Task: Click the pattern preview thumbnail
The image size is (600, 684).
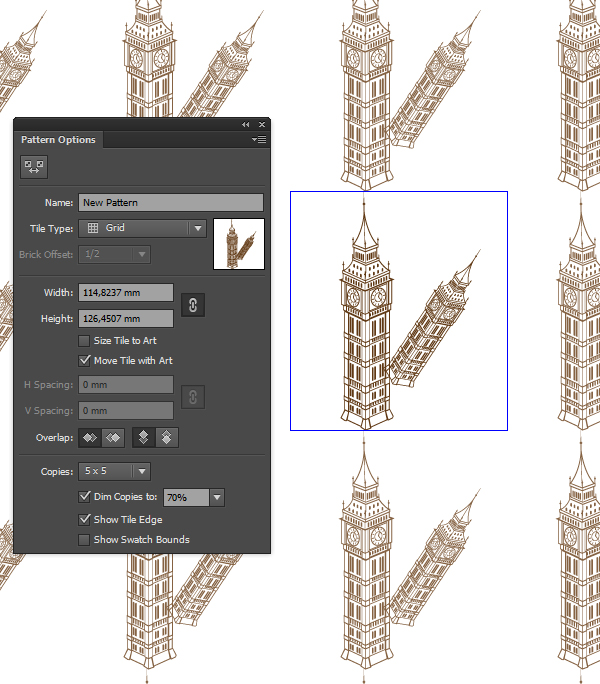Action: coord(239,244)
